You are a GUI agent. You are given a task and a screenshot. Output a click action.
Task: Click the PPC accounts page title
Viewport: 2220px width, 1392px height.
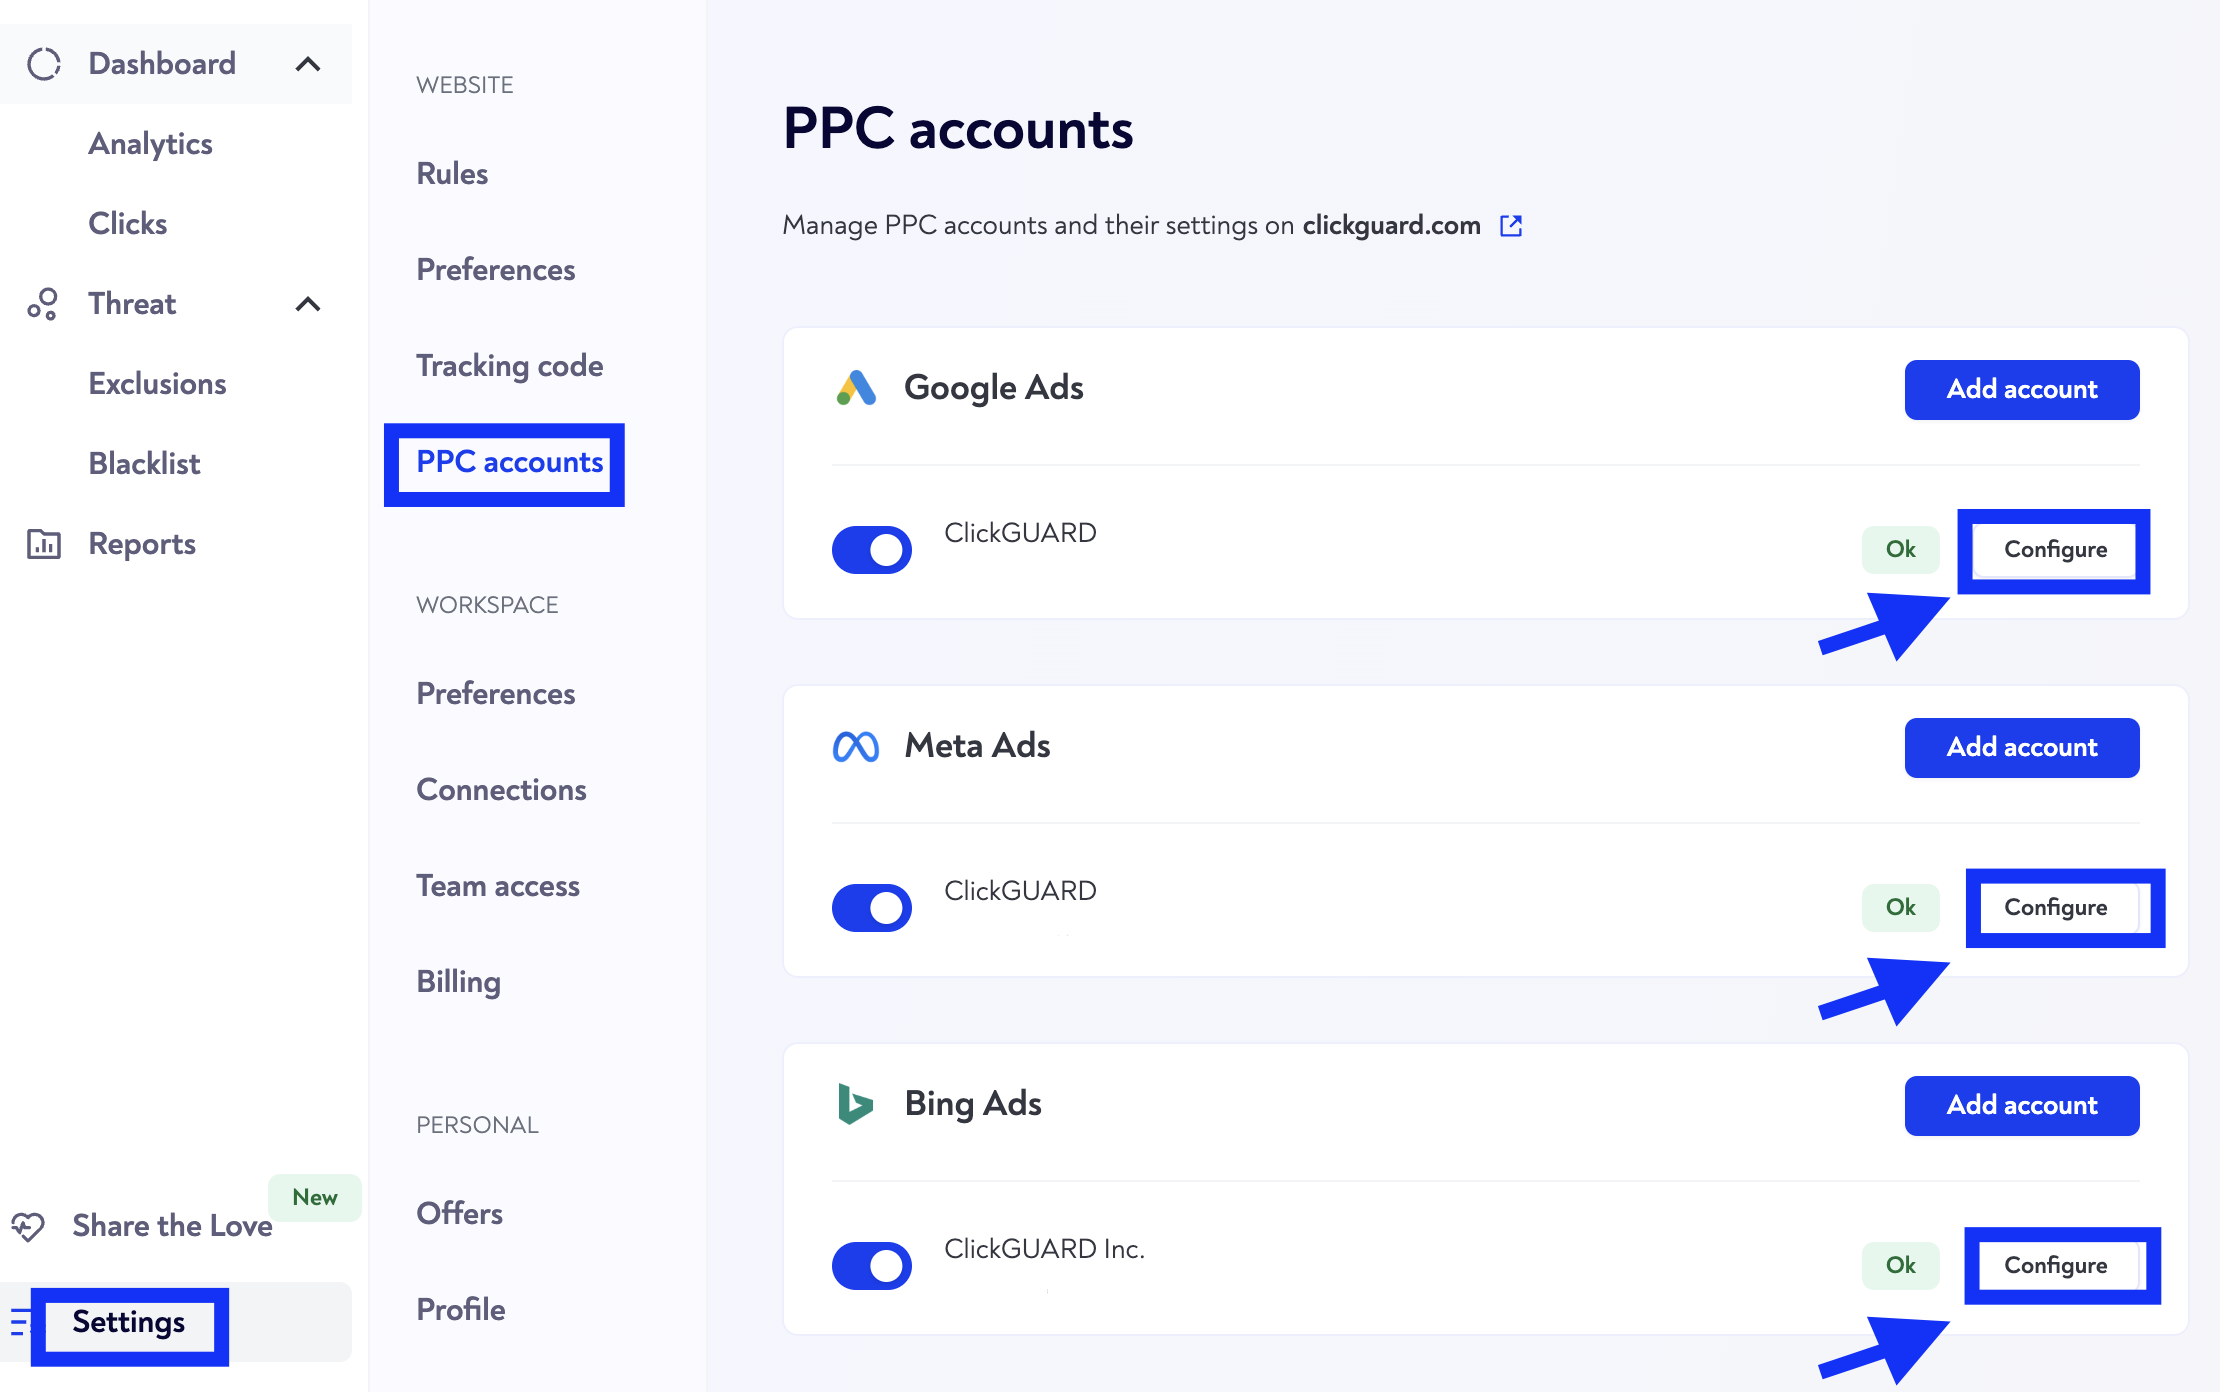coord(958,130)
